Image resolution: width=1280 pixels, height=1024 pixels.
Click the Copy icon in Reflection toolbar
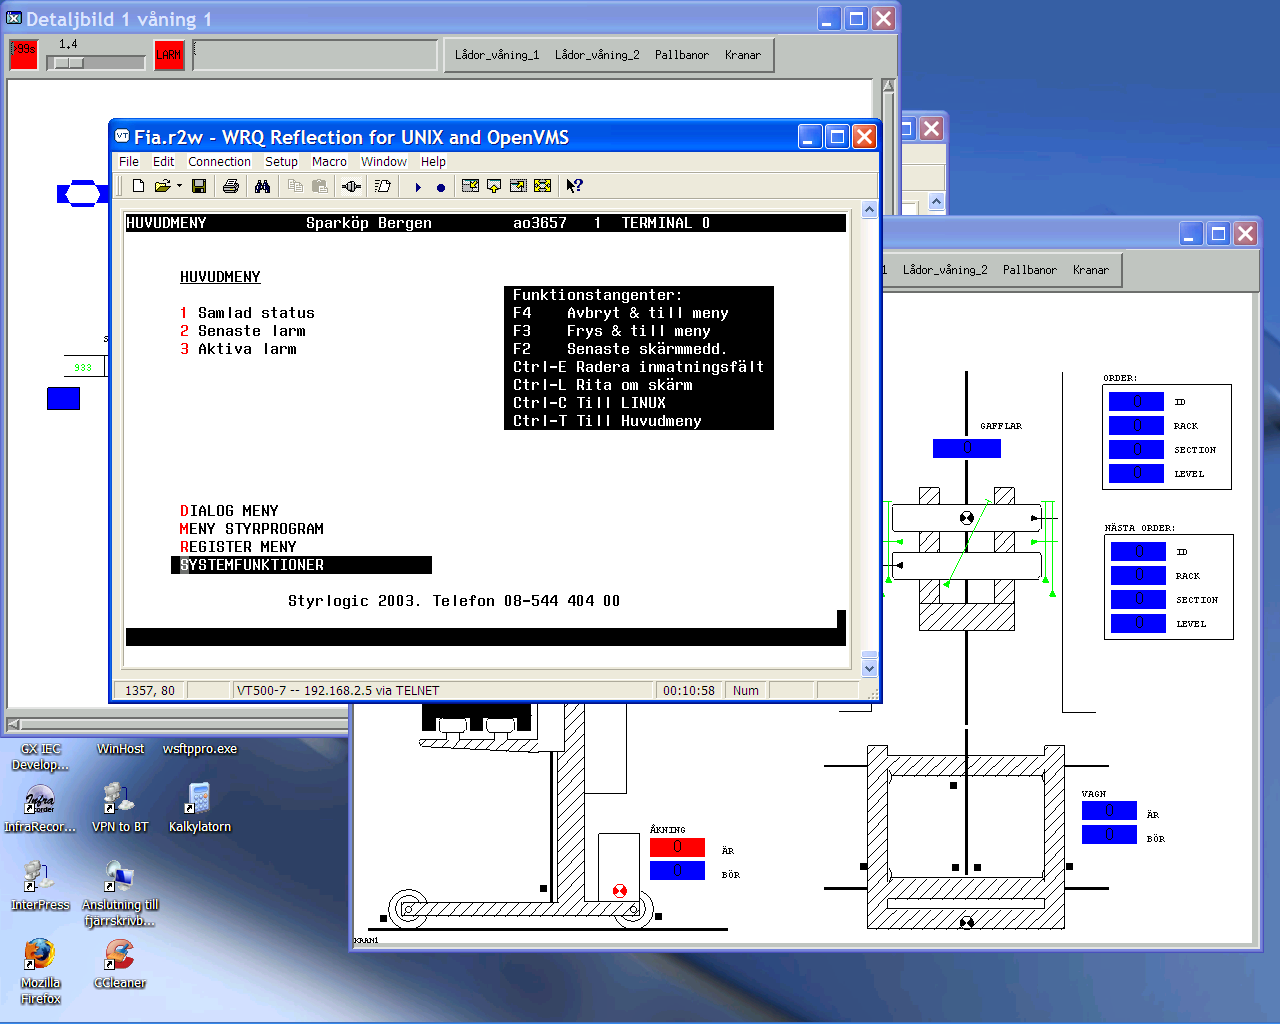pos(295,186)
